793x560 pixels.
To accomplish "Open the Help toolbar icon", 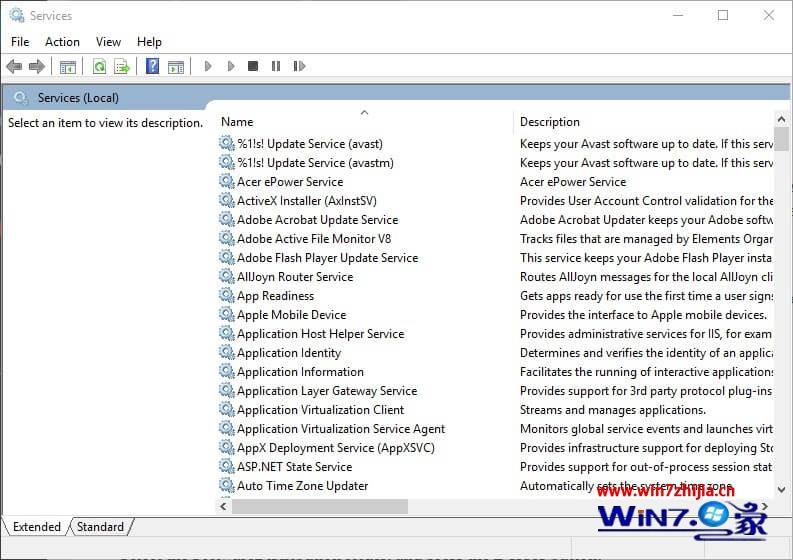I will click(x=152, y=66).
